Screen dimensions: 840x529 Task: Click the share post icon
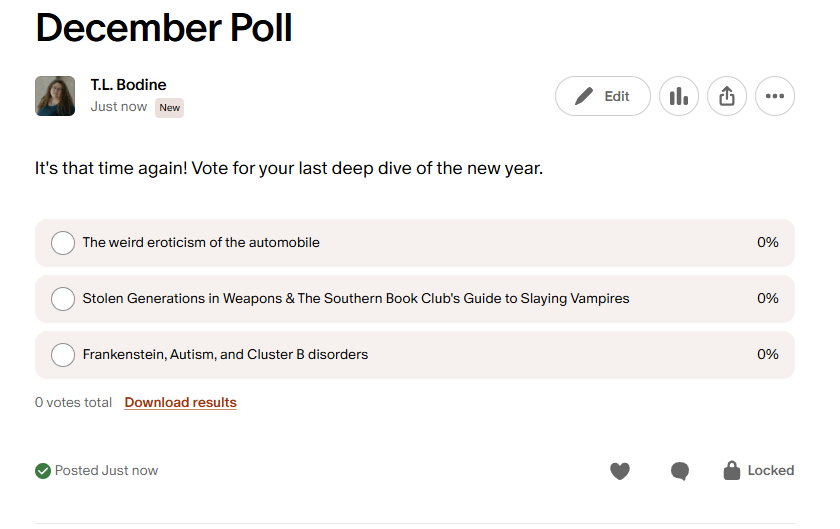[727, 97]
